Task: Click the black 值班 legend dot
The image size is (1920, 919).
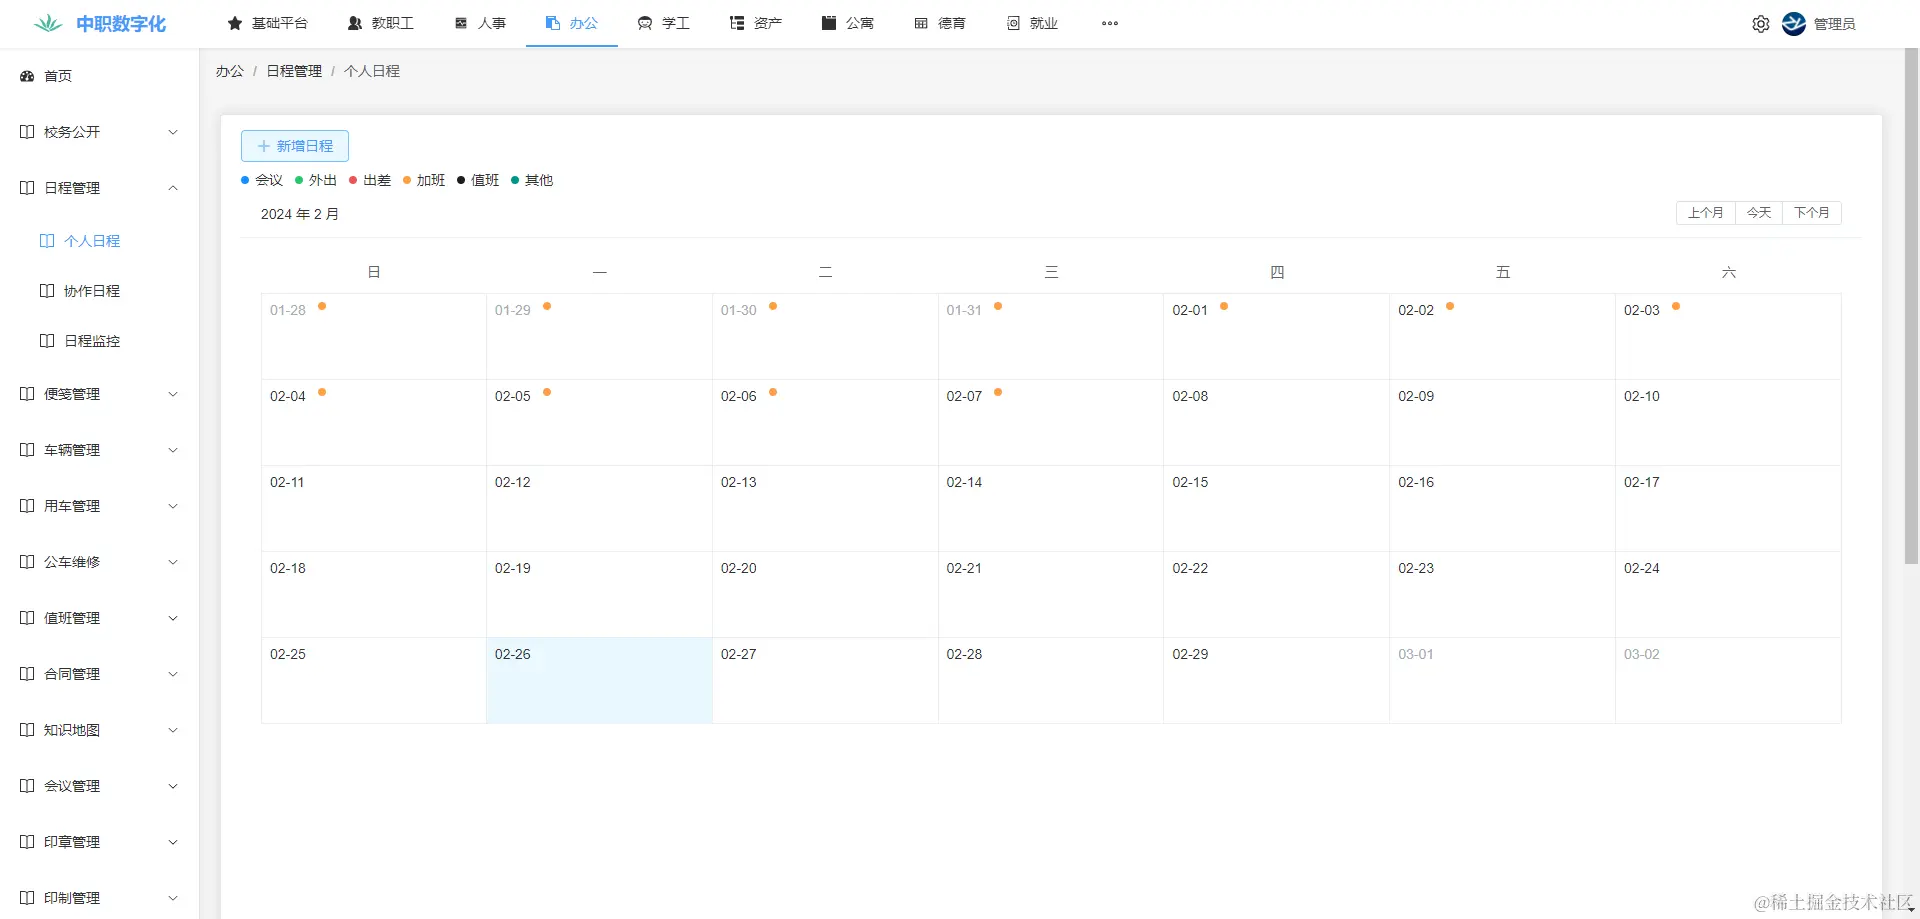Action: (x=461, y=180)
